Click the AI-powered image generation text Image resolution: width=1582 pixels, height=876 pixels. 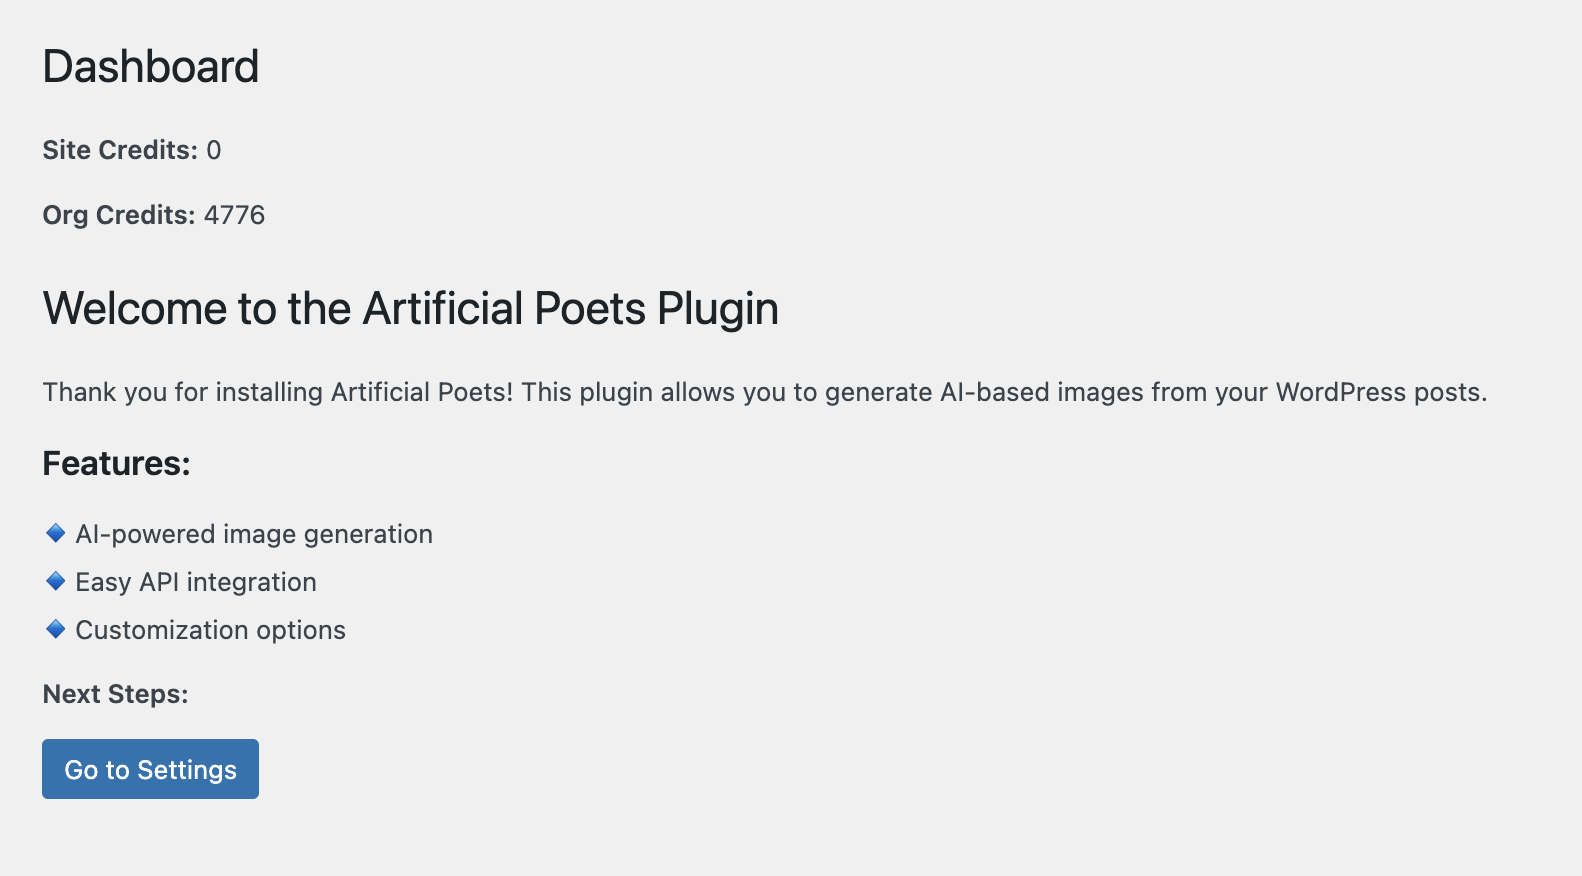(x=254, y=534)
